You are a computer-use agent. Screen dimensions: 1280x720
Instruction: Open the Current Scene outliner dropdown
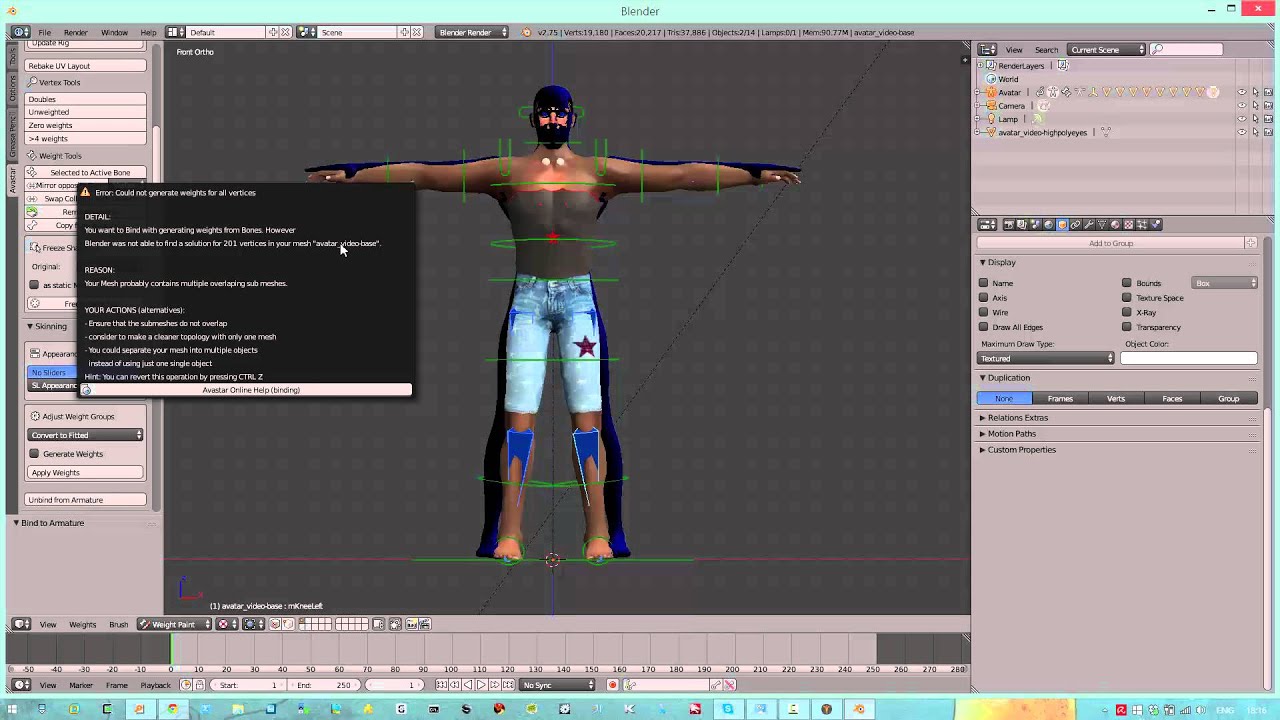(x=1107, y=50)
